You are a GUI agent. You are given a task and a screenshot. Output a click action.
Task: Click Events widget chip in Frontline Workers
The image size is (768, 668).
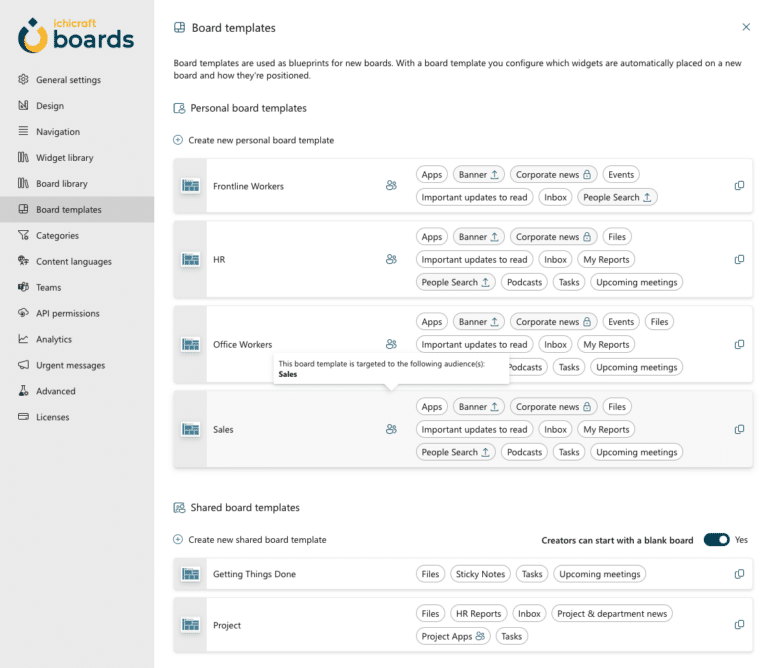pyautogui.click(x=621, y=175)
